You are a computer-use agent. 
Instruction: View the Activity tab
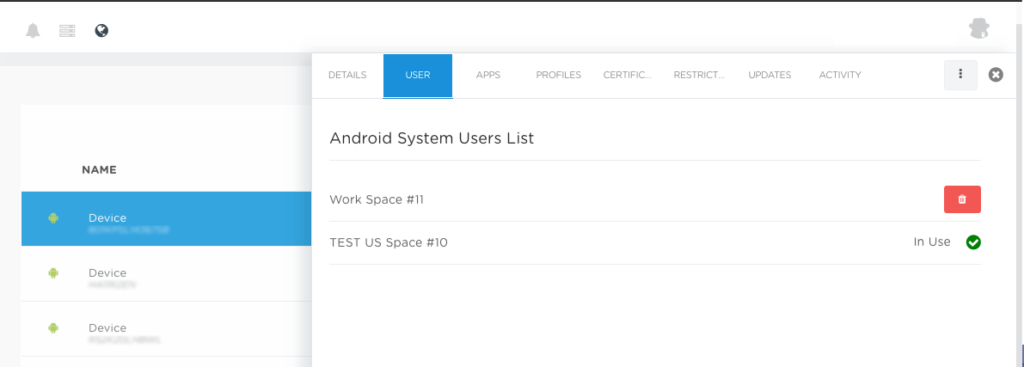point(840,75)
